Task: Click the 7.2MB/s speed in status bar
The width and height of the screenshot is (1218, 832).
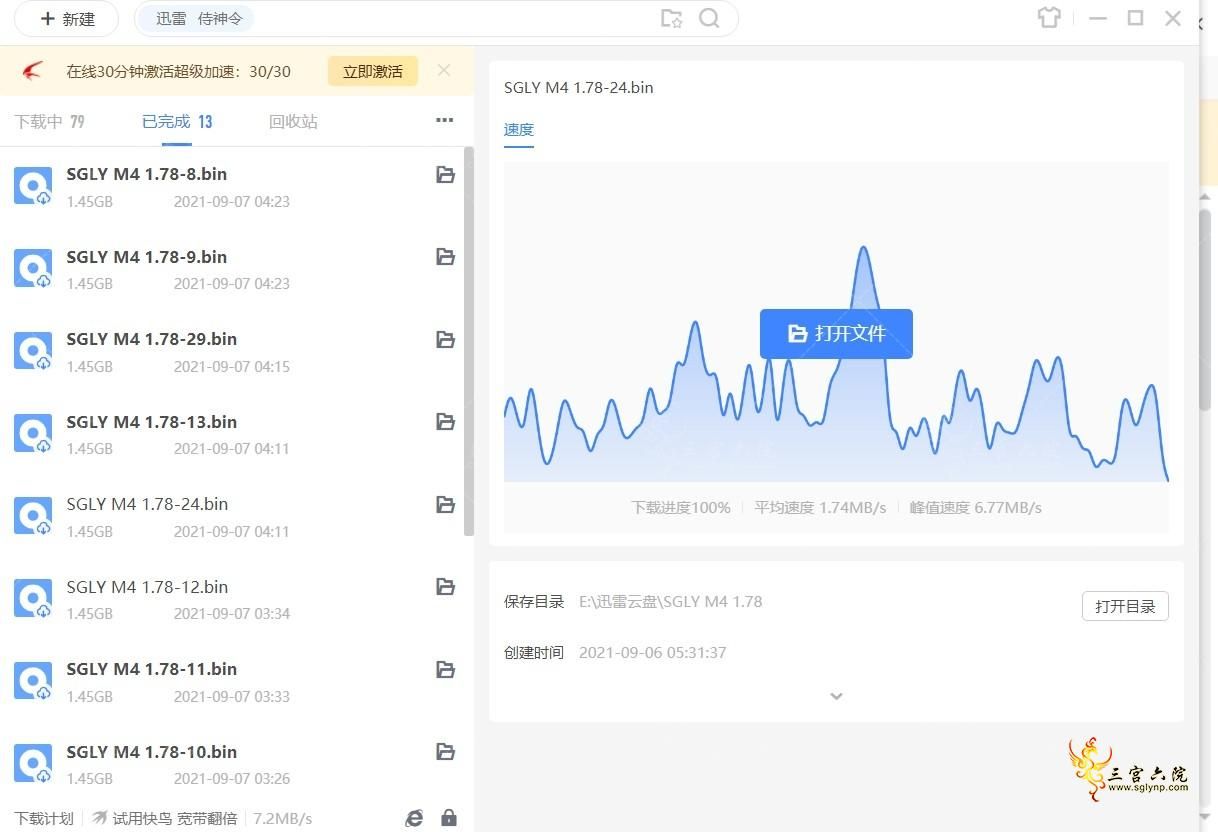Action: 282,818
